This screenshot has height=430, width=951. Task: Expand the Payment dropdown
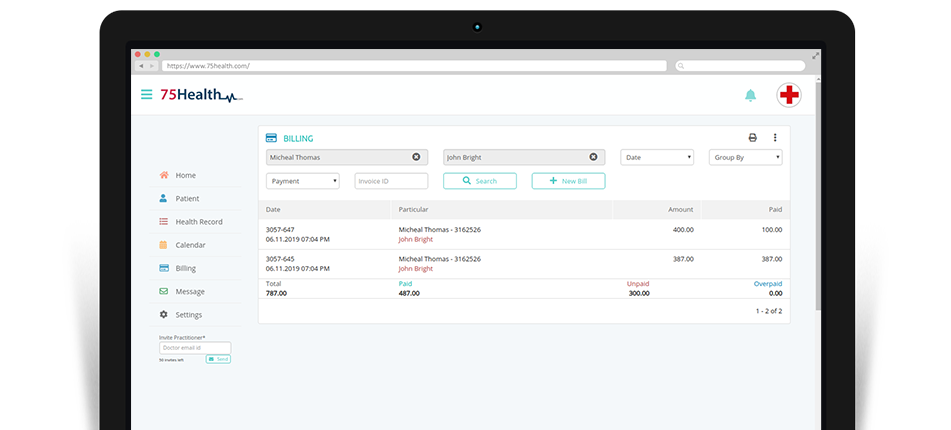click(x=302, y=181)
